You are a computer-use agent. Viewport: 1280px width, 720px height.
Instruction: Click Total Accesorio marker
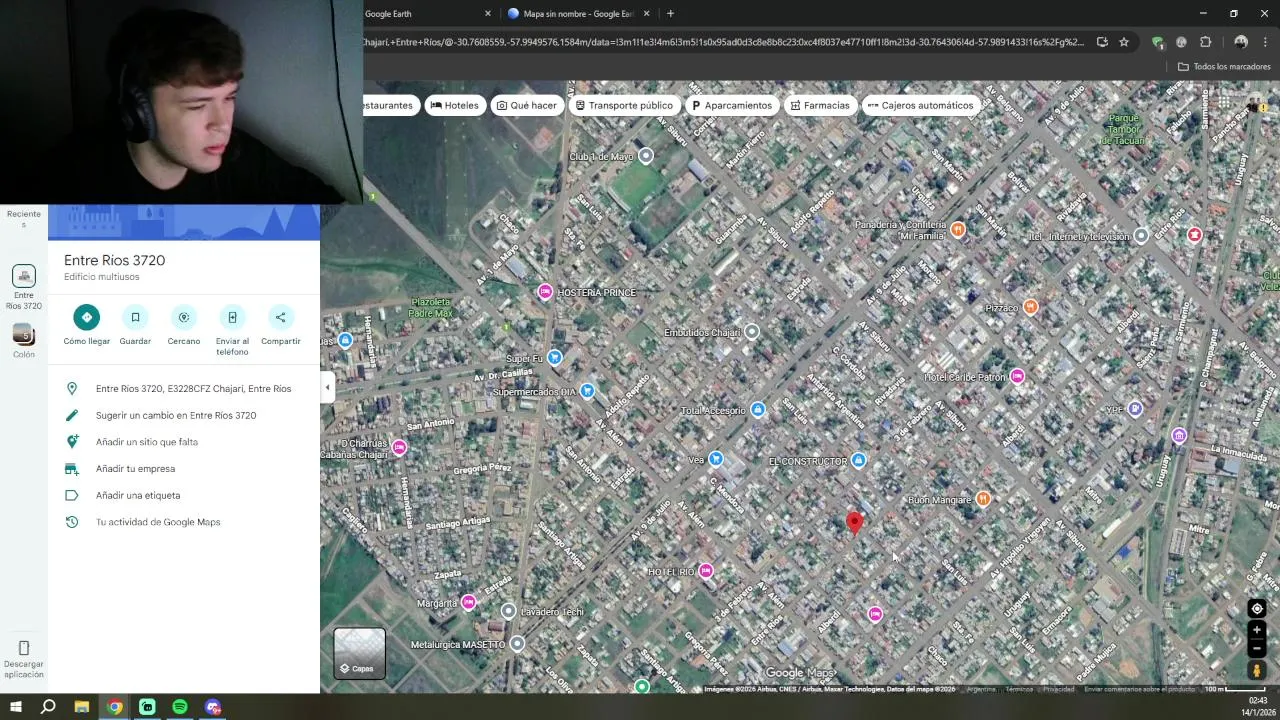point(758,410)
